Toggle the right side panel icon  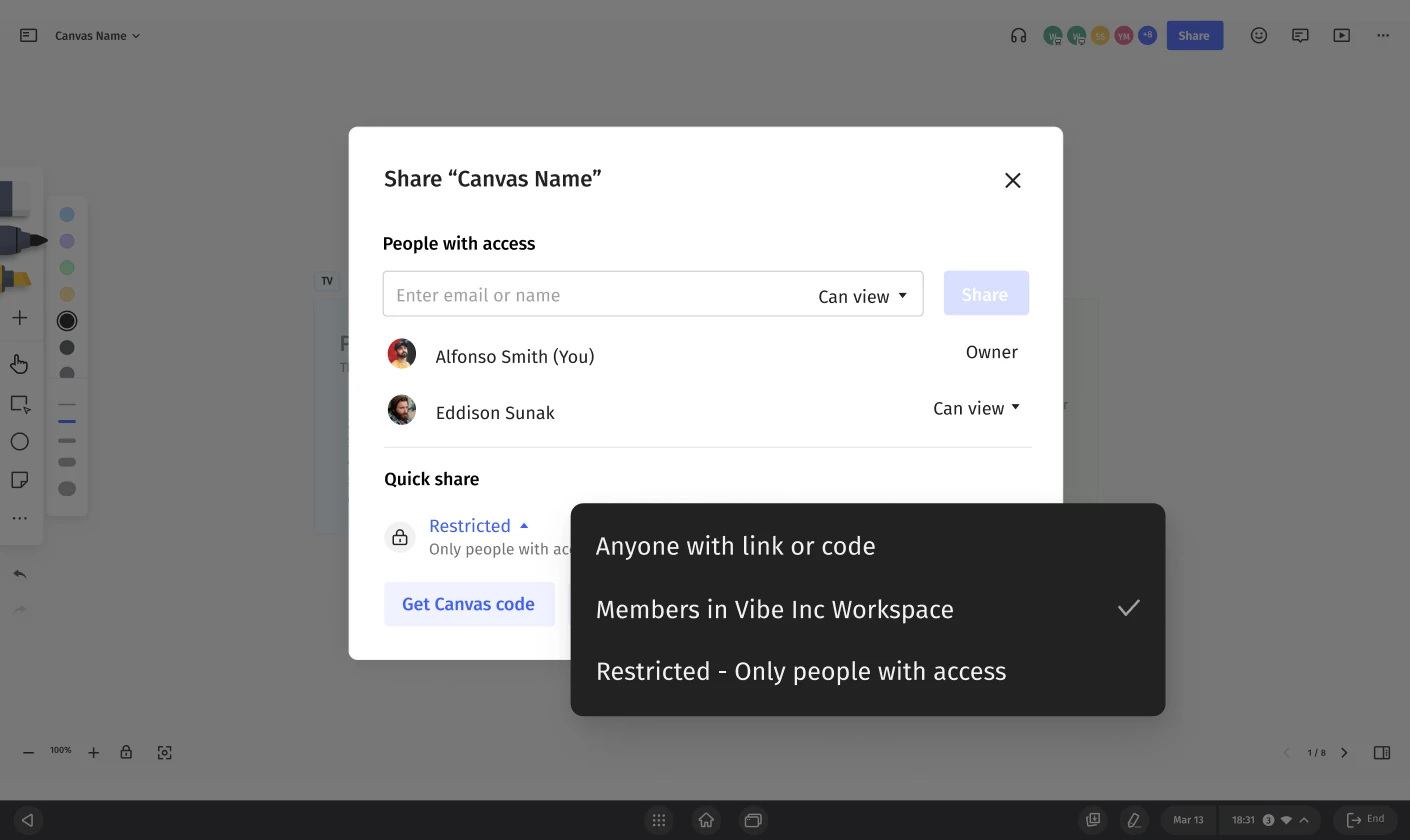coord(1382,753)
